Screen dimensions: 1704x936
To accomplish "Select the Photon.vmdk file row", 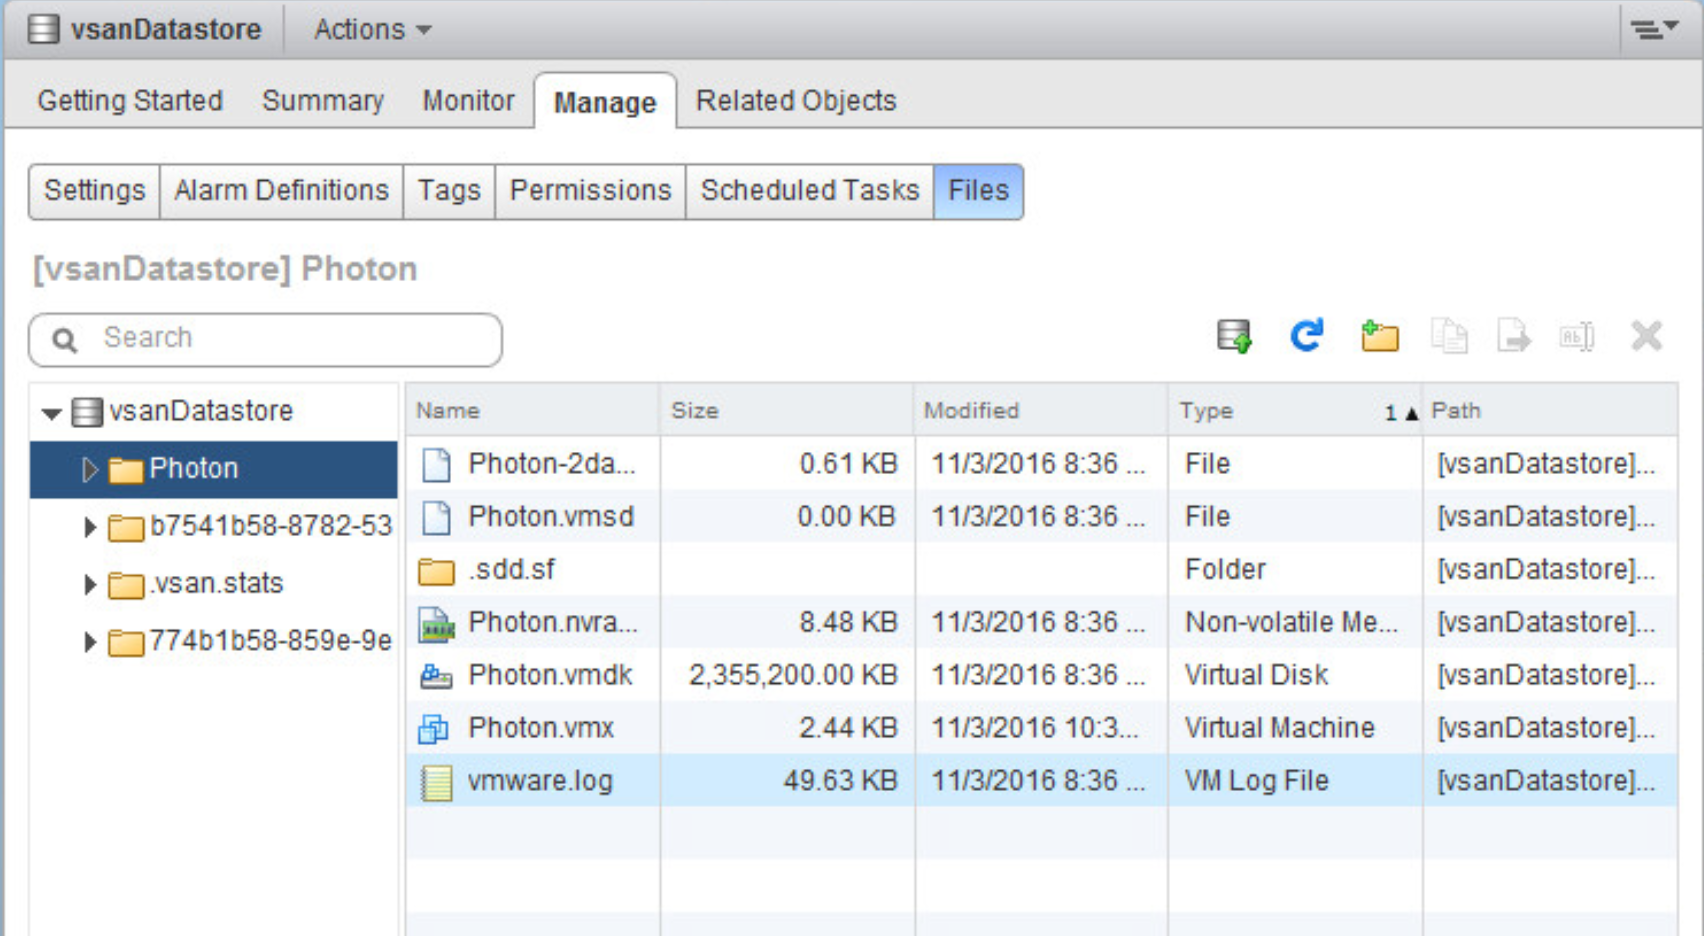I will point(550,676).
